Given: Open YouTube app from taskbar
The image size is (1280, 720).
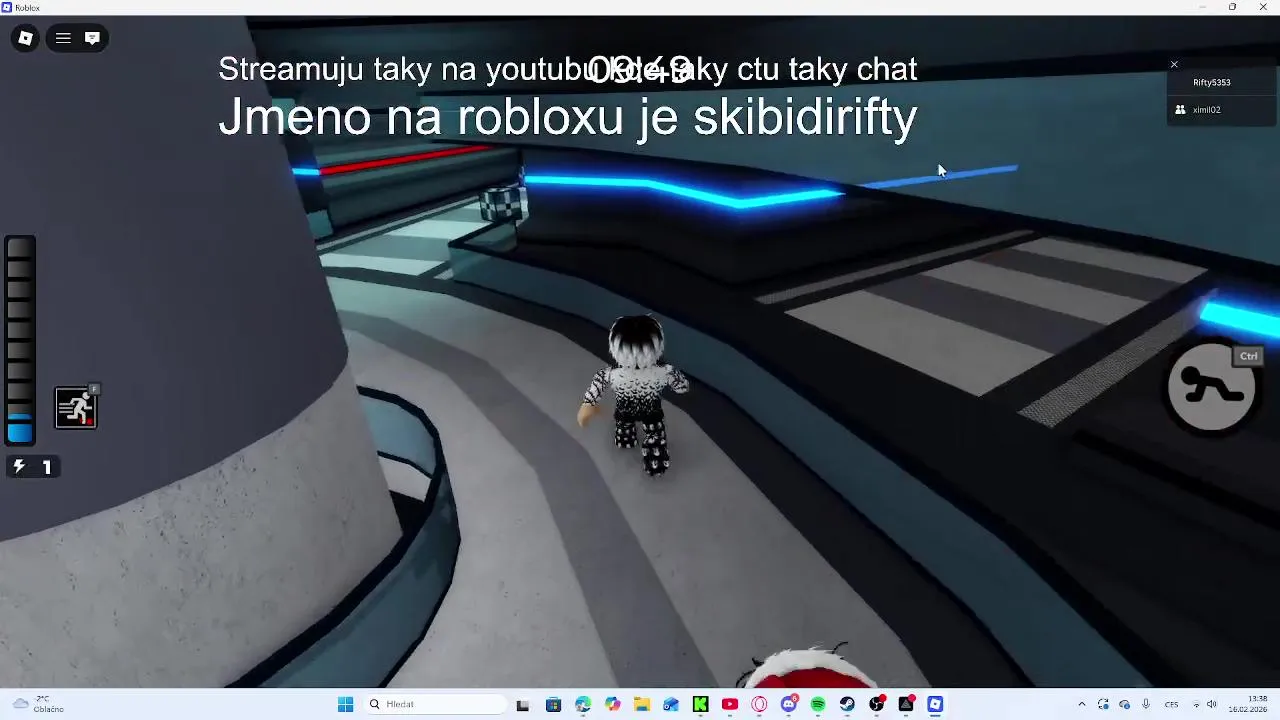Looking at the screenshot, I should tap(730, 705).
